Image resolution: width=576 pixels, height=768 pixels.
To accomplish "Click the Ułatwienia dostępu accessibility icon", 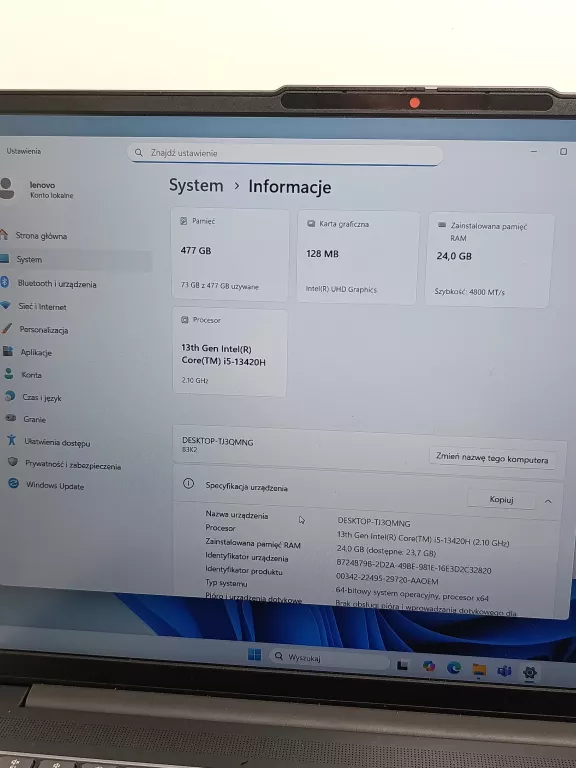I will pos(12,440).
